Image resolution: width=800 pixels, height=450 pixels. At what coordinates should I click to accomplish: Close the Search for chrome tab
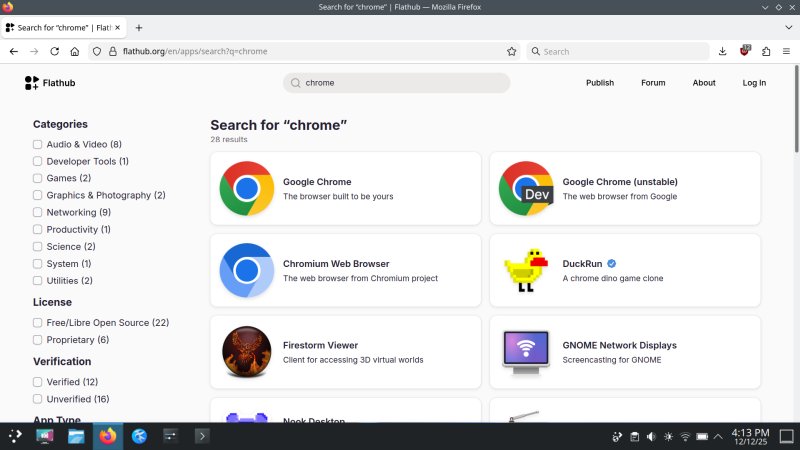117,28
